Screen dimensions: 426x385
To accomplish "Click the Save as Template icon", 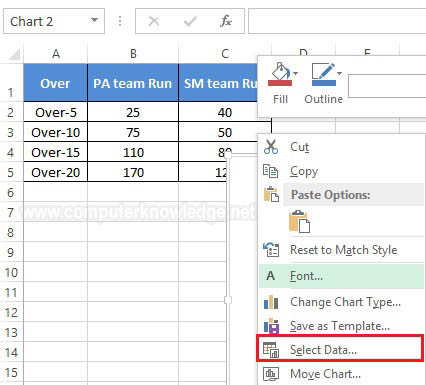I will click(x=271, y=326).
